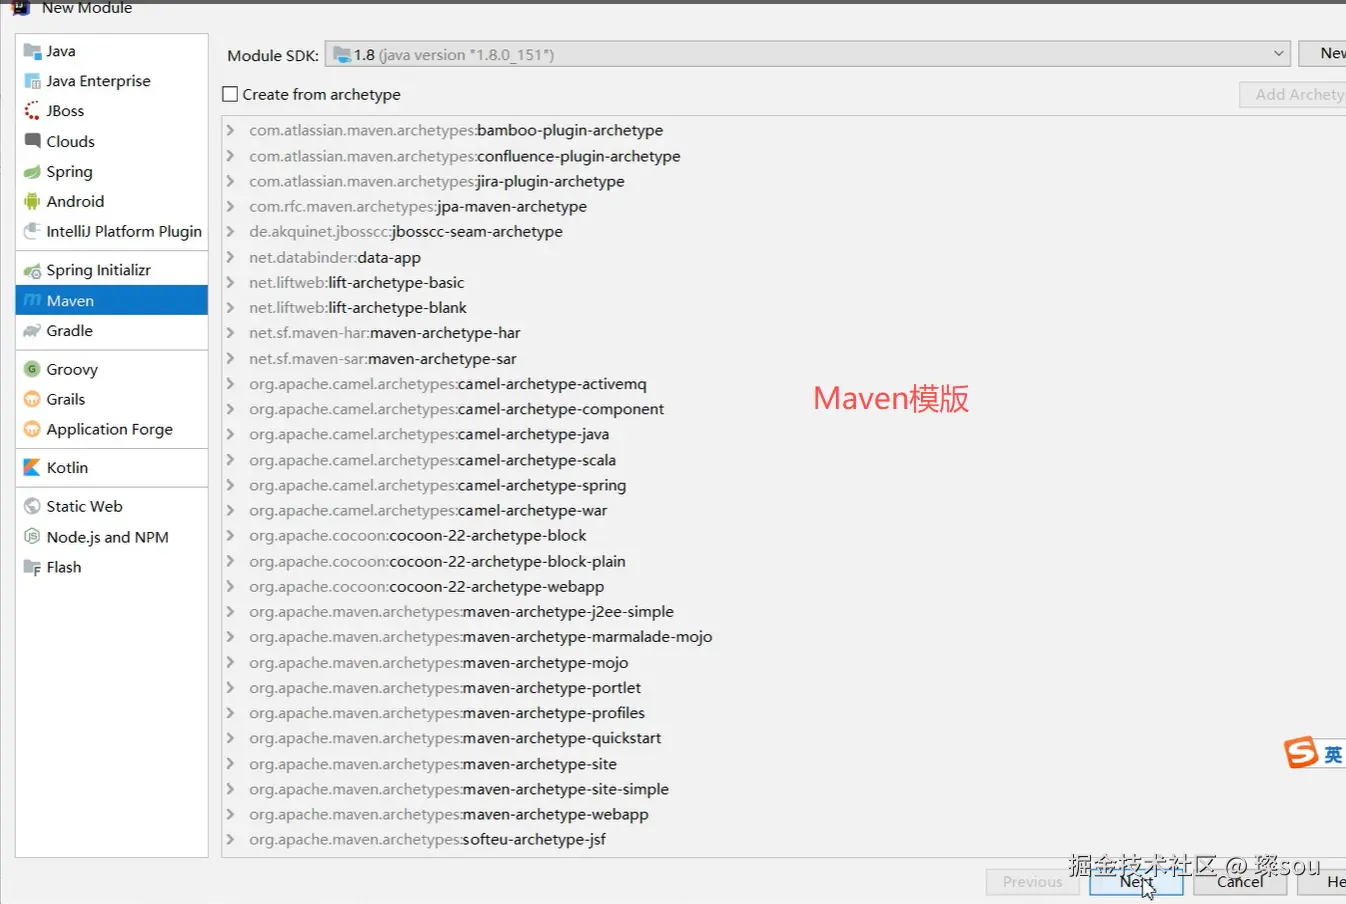Click the SDK folder icon in dropdown
This screenshot has height=904, width=1346.
[x=342, y=54]
